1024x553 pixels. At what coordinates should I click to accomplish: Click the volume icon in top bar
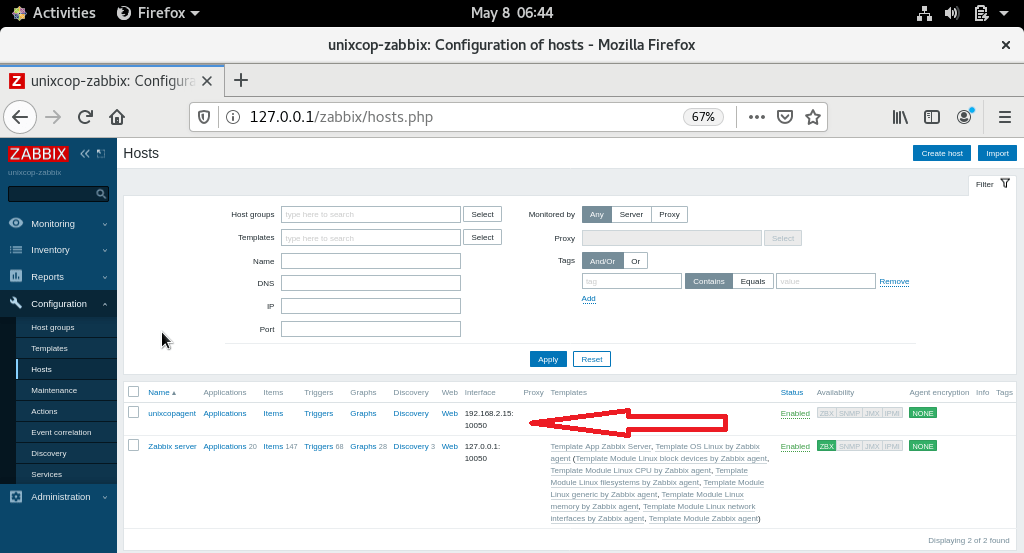[952, 13]
